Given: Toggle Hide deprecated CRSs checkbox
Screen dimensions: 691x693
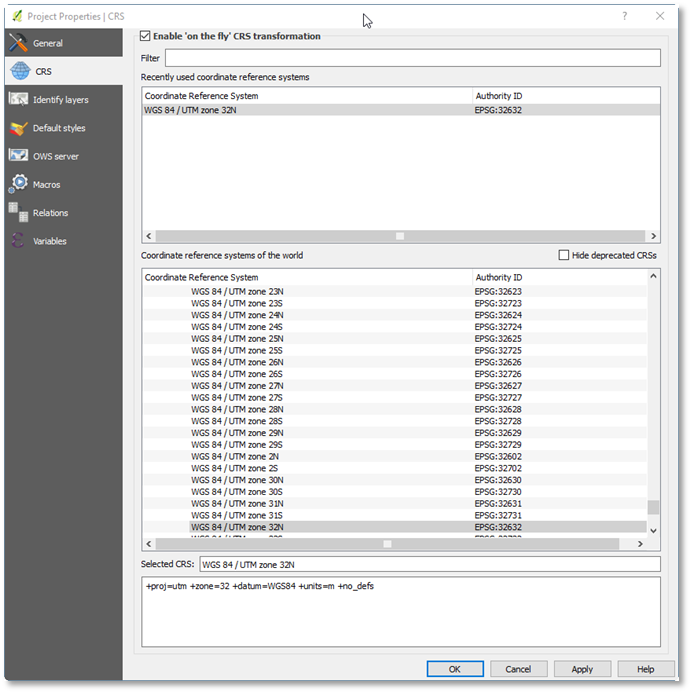Looking at the screenshot, I should (x=564, y=255).
